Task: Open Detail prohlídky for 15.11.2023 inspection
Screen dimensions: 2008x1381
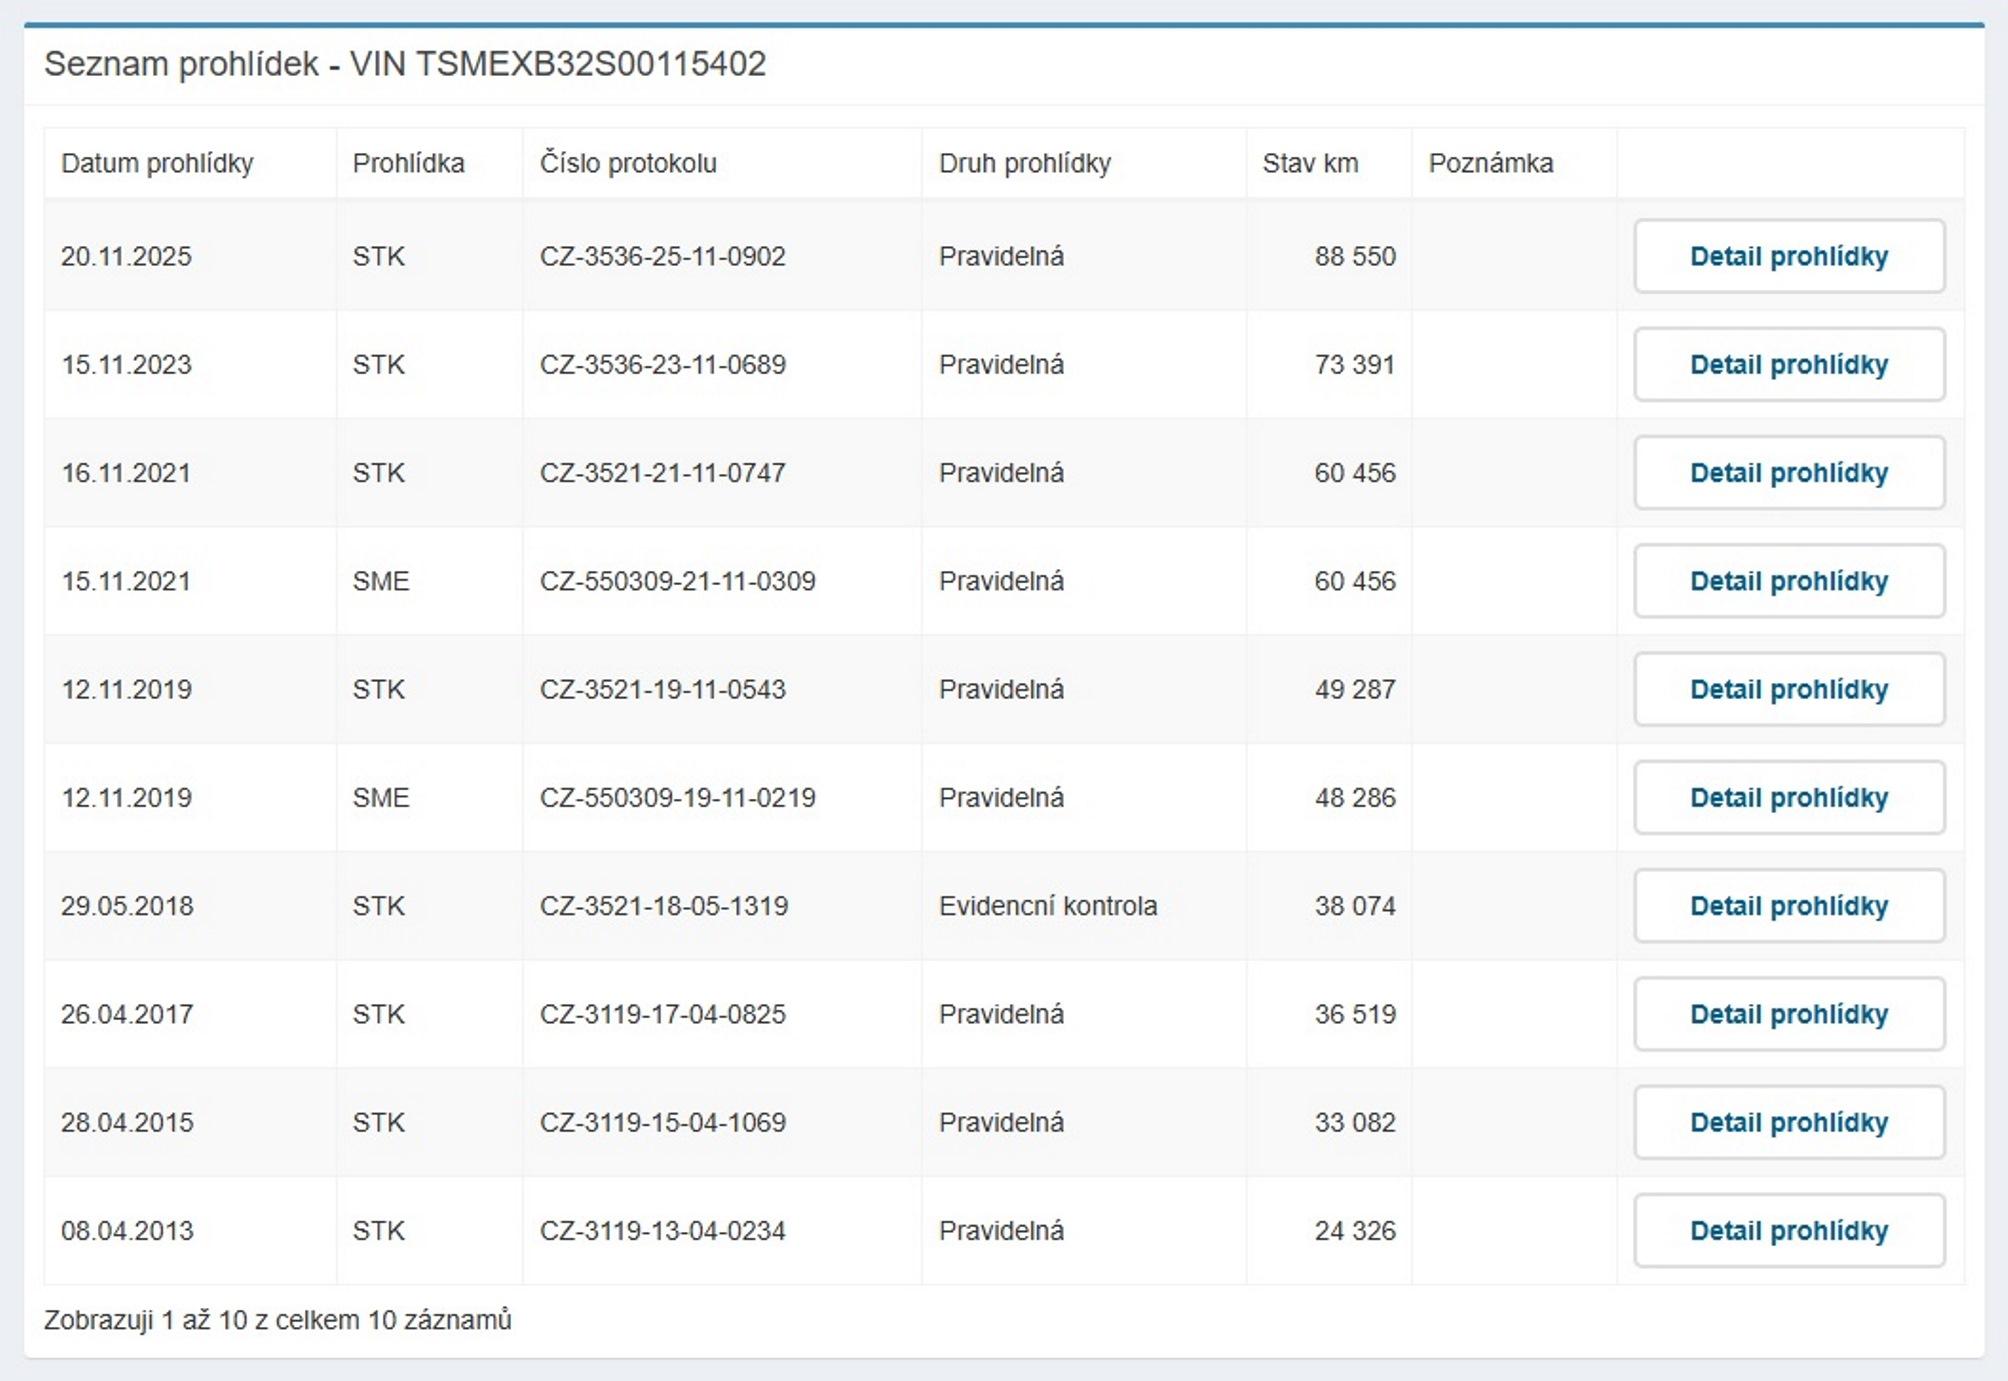Action: [1789, 364]
